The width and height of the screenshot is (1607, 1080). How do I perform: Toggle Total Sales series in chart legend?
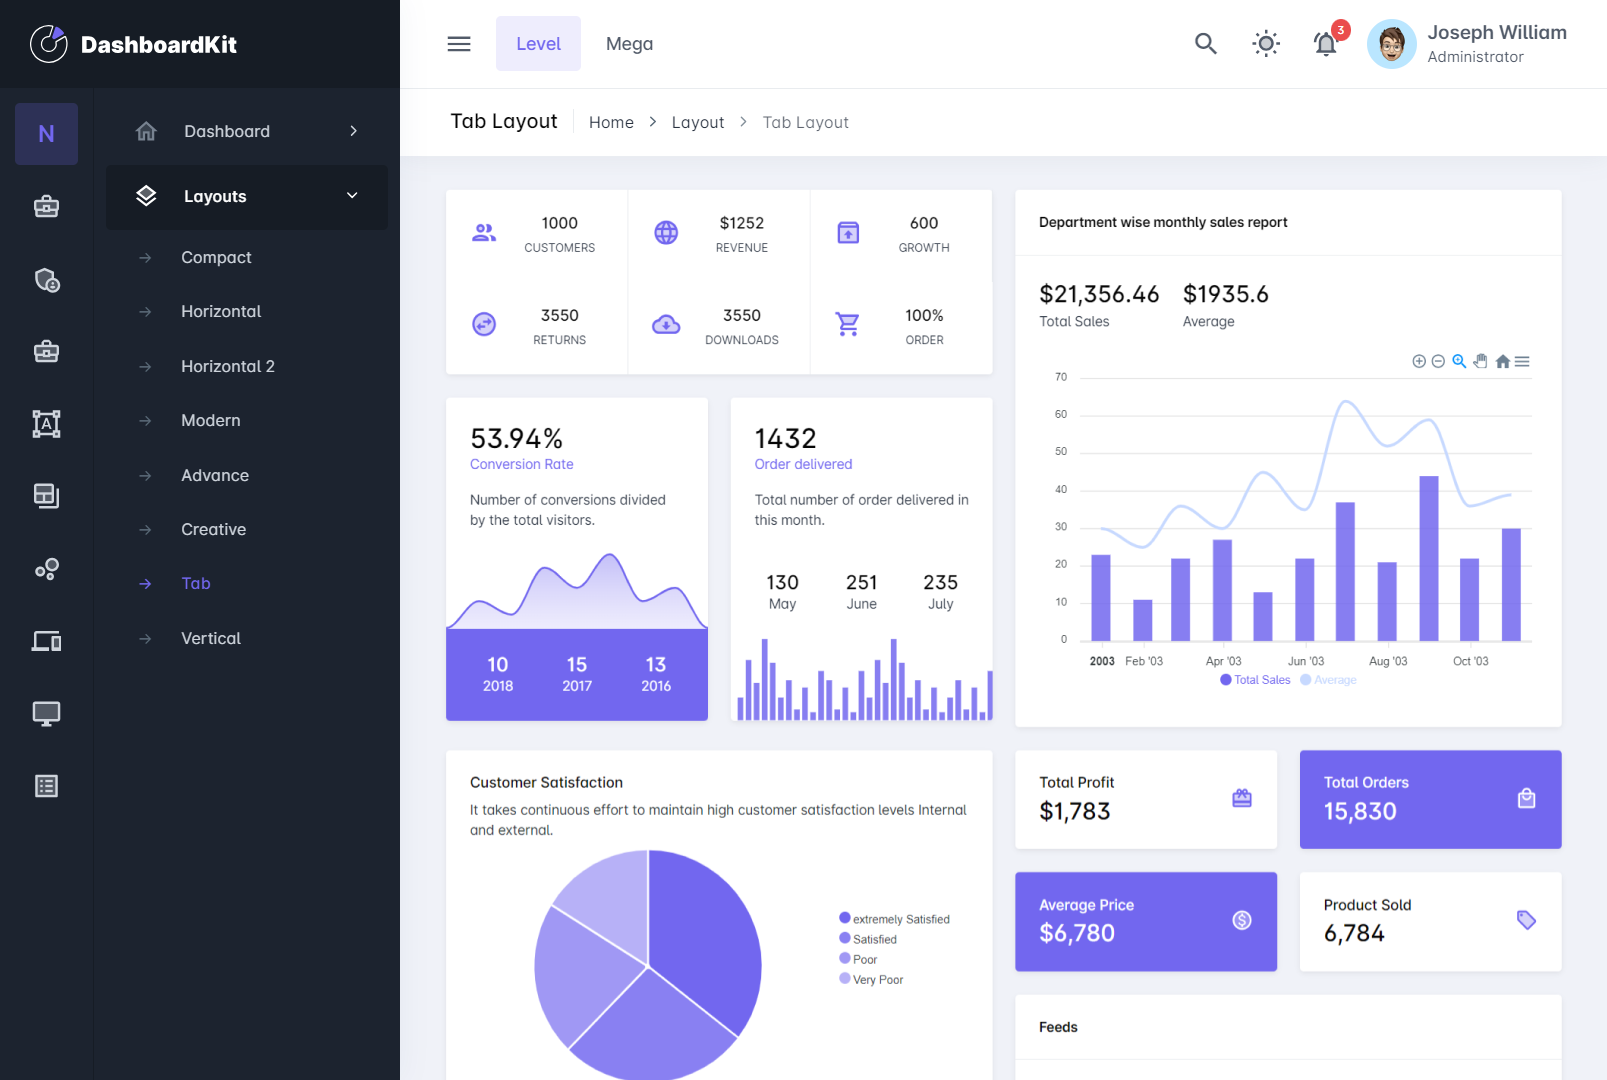click(x=1255, y=680)
